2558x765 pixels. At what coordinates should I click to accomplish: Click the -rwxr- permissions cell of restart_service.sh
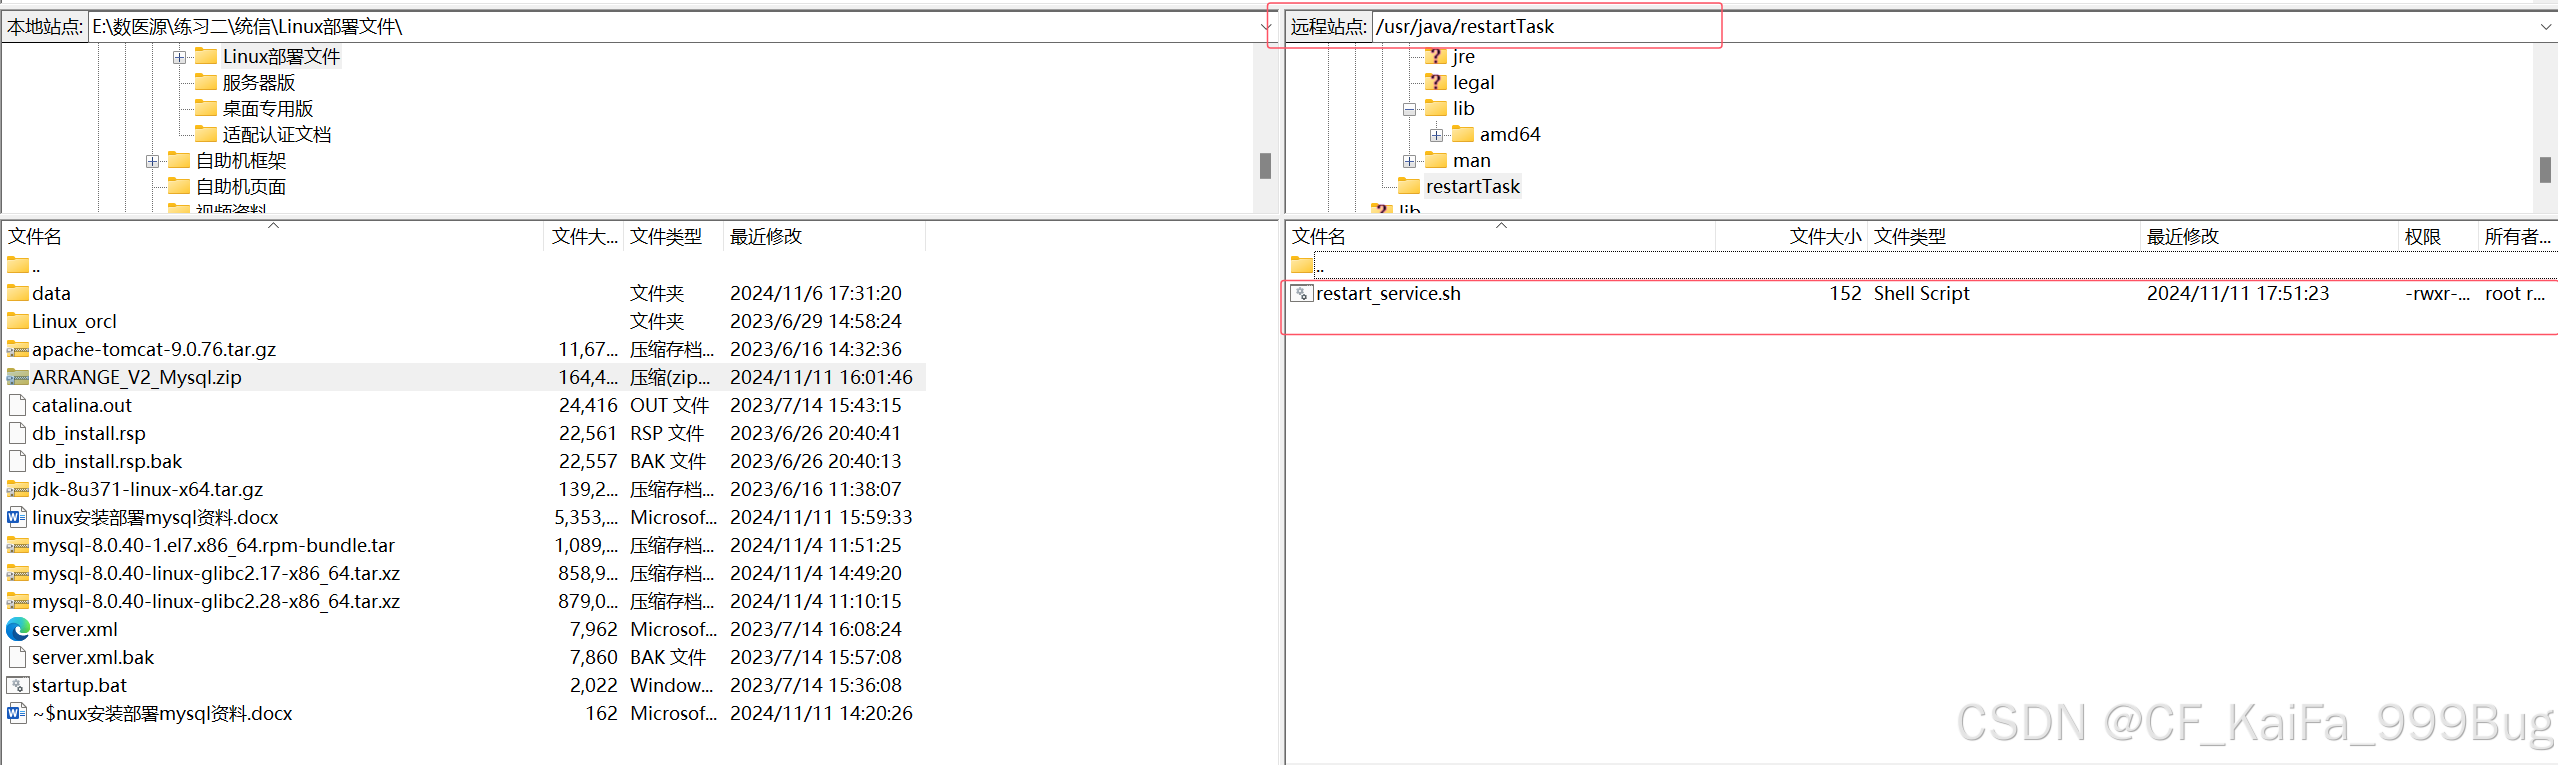click(x=2437, y=293)
